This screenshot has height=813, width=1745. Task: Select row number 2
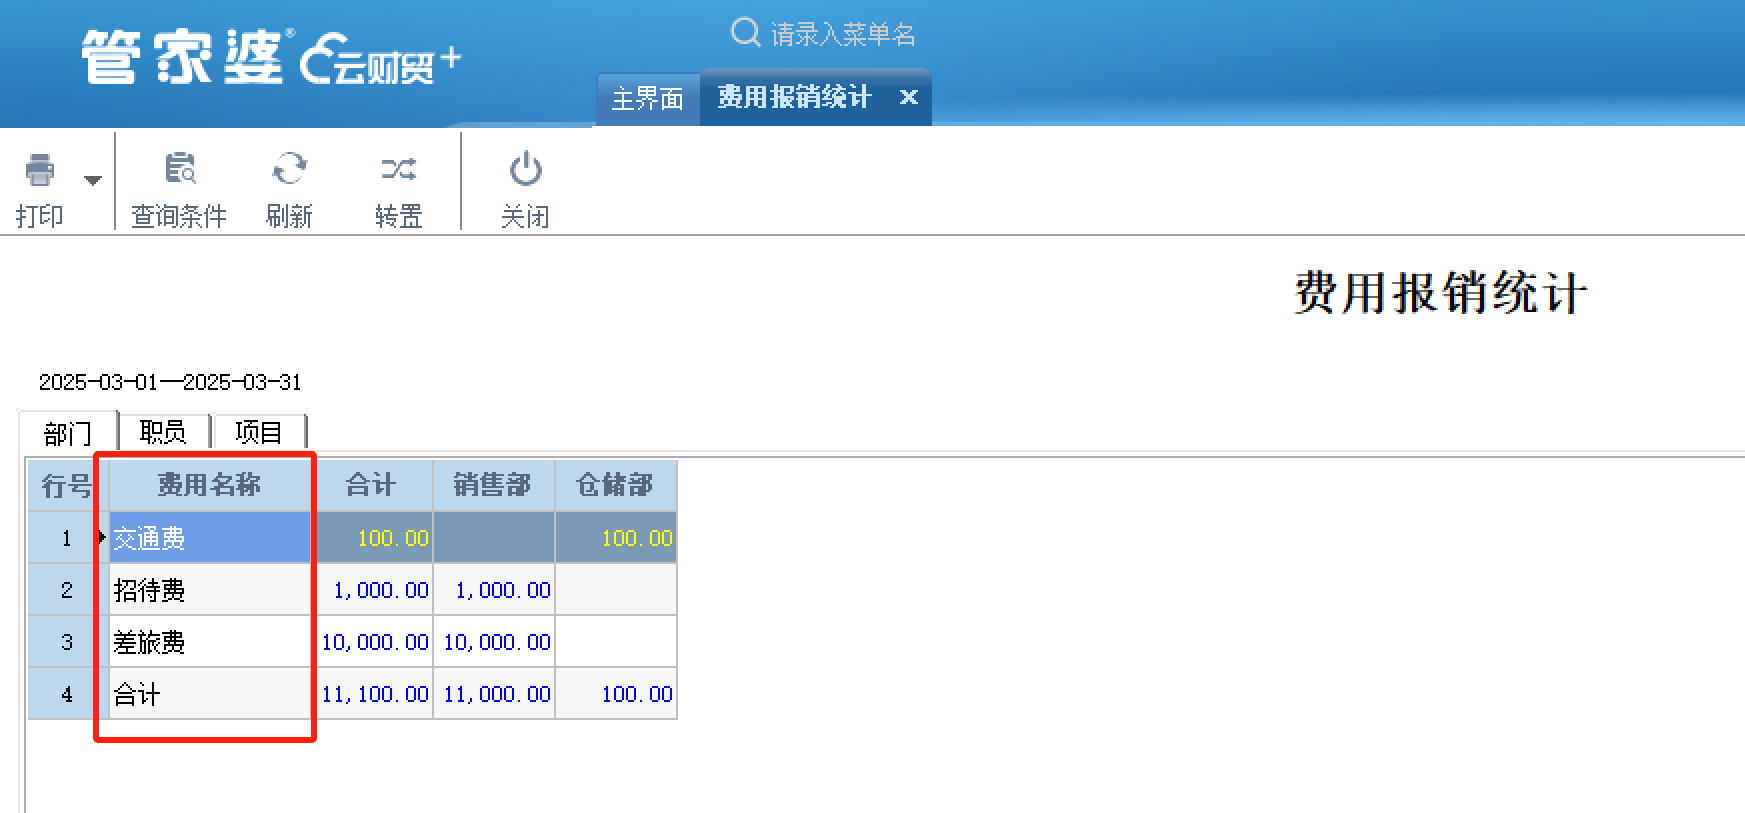[x=67, y=590]
